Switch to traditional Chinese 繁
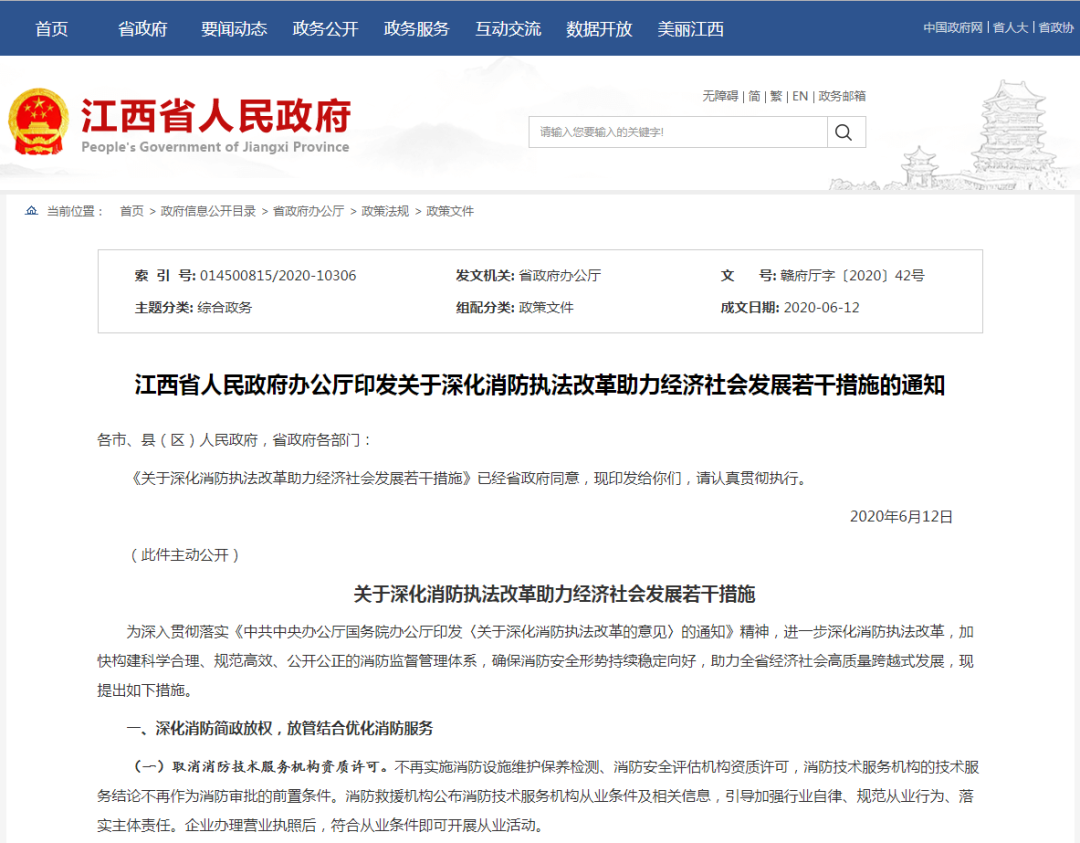The width and height of the screenshot is (1080, 843). [x=776, y=96]
